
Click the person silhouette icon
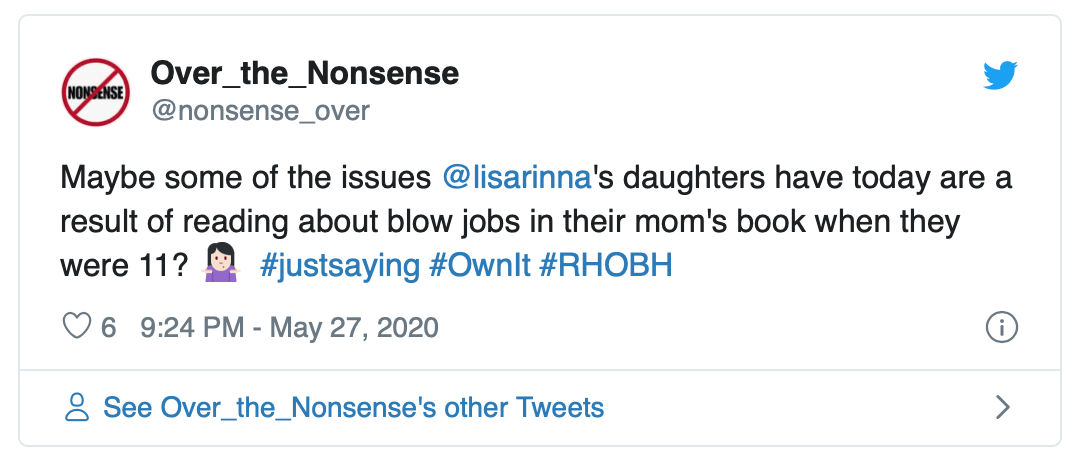pyautogui.click(x=77, y=407)
